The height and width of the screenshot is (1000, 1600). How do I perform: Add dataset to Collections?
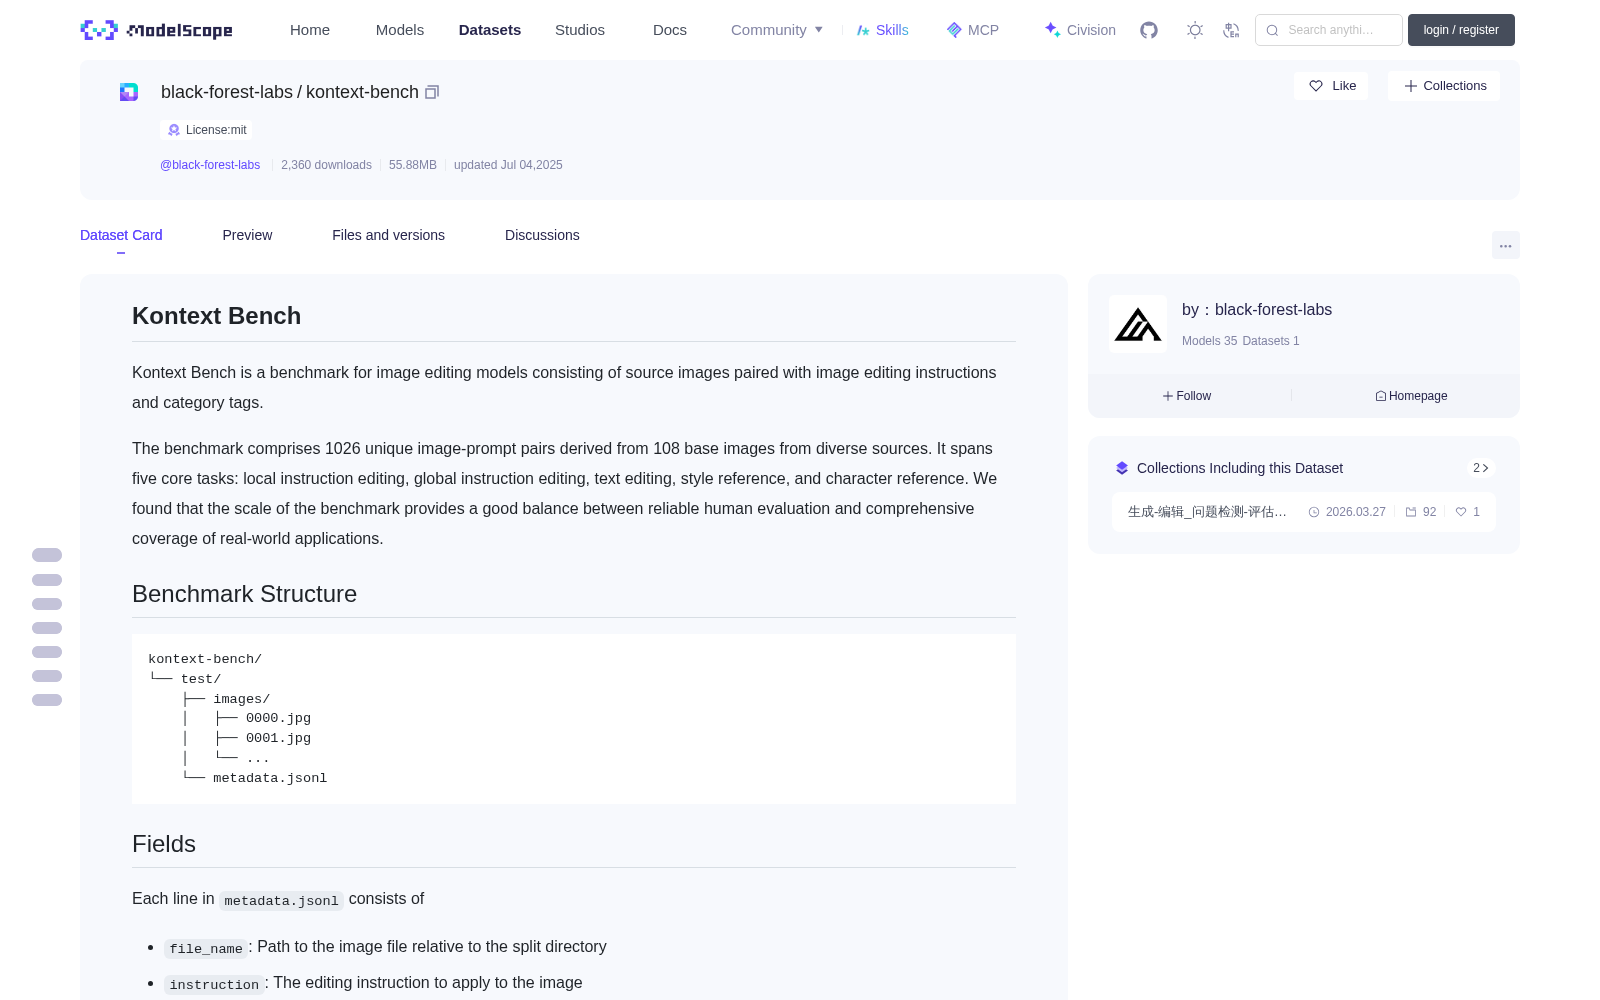pyautogui.click(x=1444, y=86)
